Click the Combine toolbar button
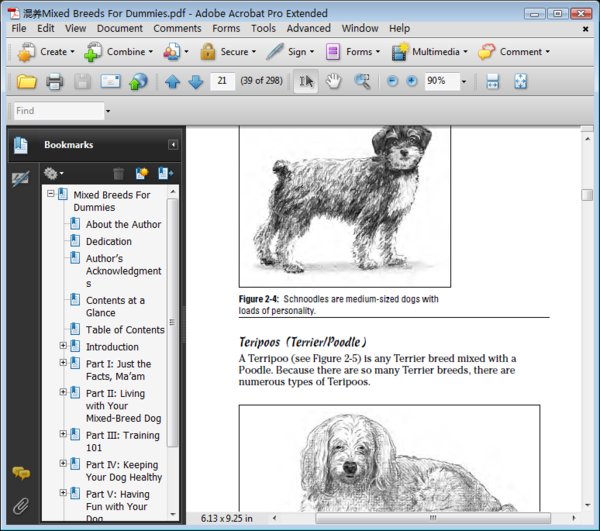This screenshot has width=600, height=531. pos(119,52)
